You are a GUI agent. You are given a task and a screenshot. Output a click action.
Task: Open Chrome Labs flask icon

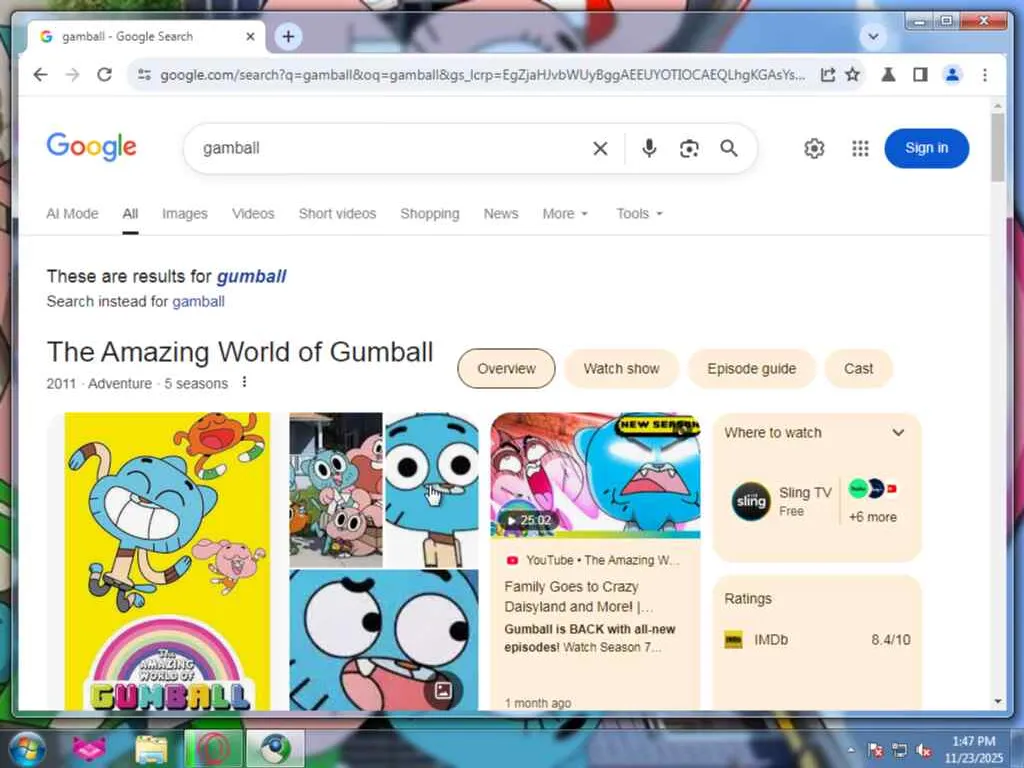(x=888, y=75)
